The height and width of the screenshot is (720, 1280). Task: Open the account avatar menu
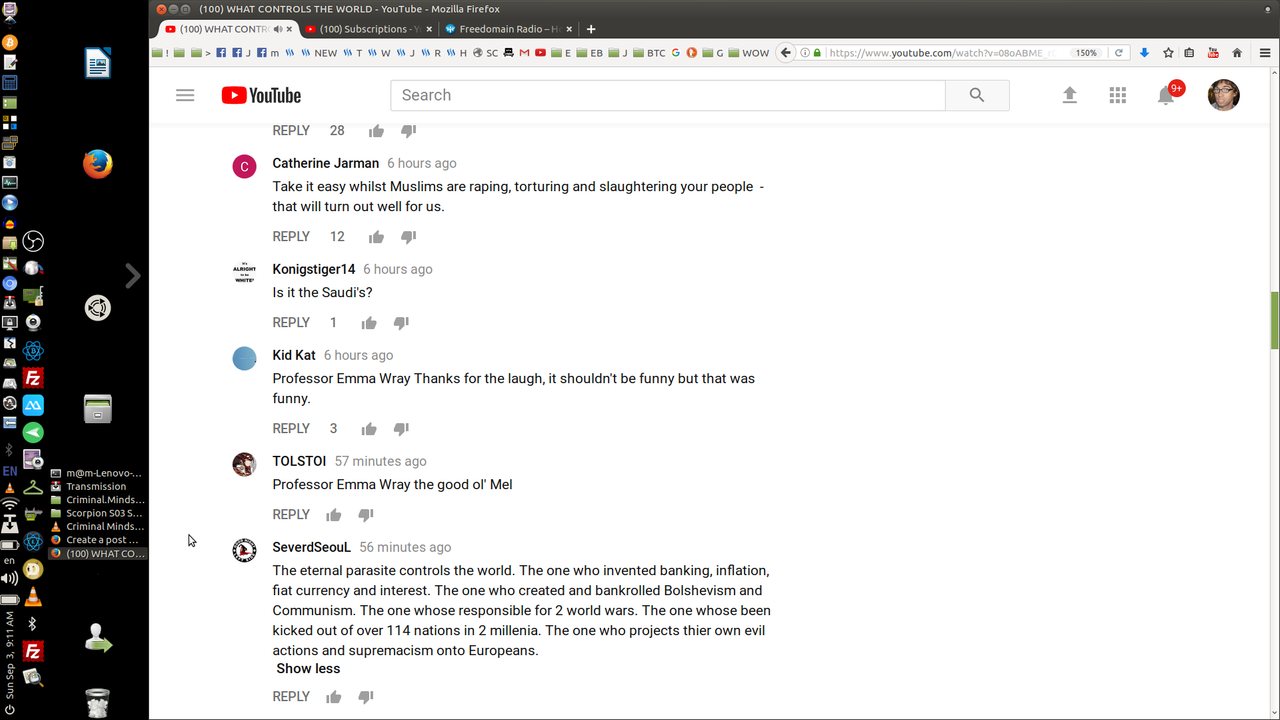pyautogui.click(x=1224, y=95)
